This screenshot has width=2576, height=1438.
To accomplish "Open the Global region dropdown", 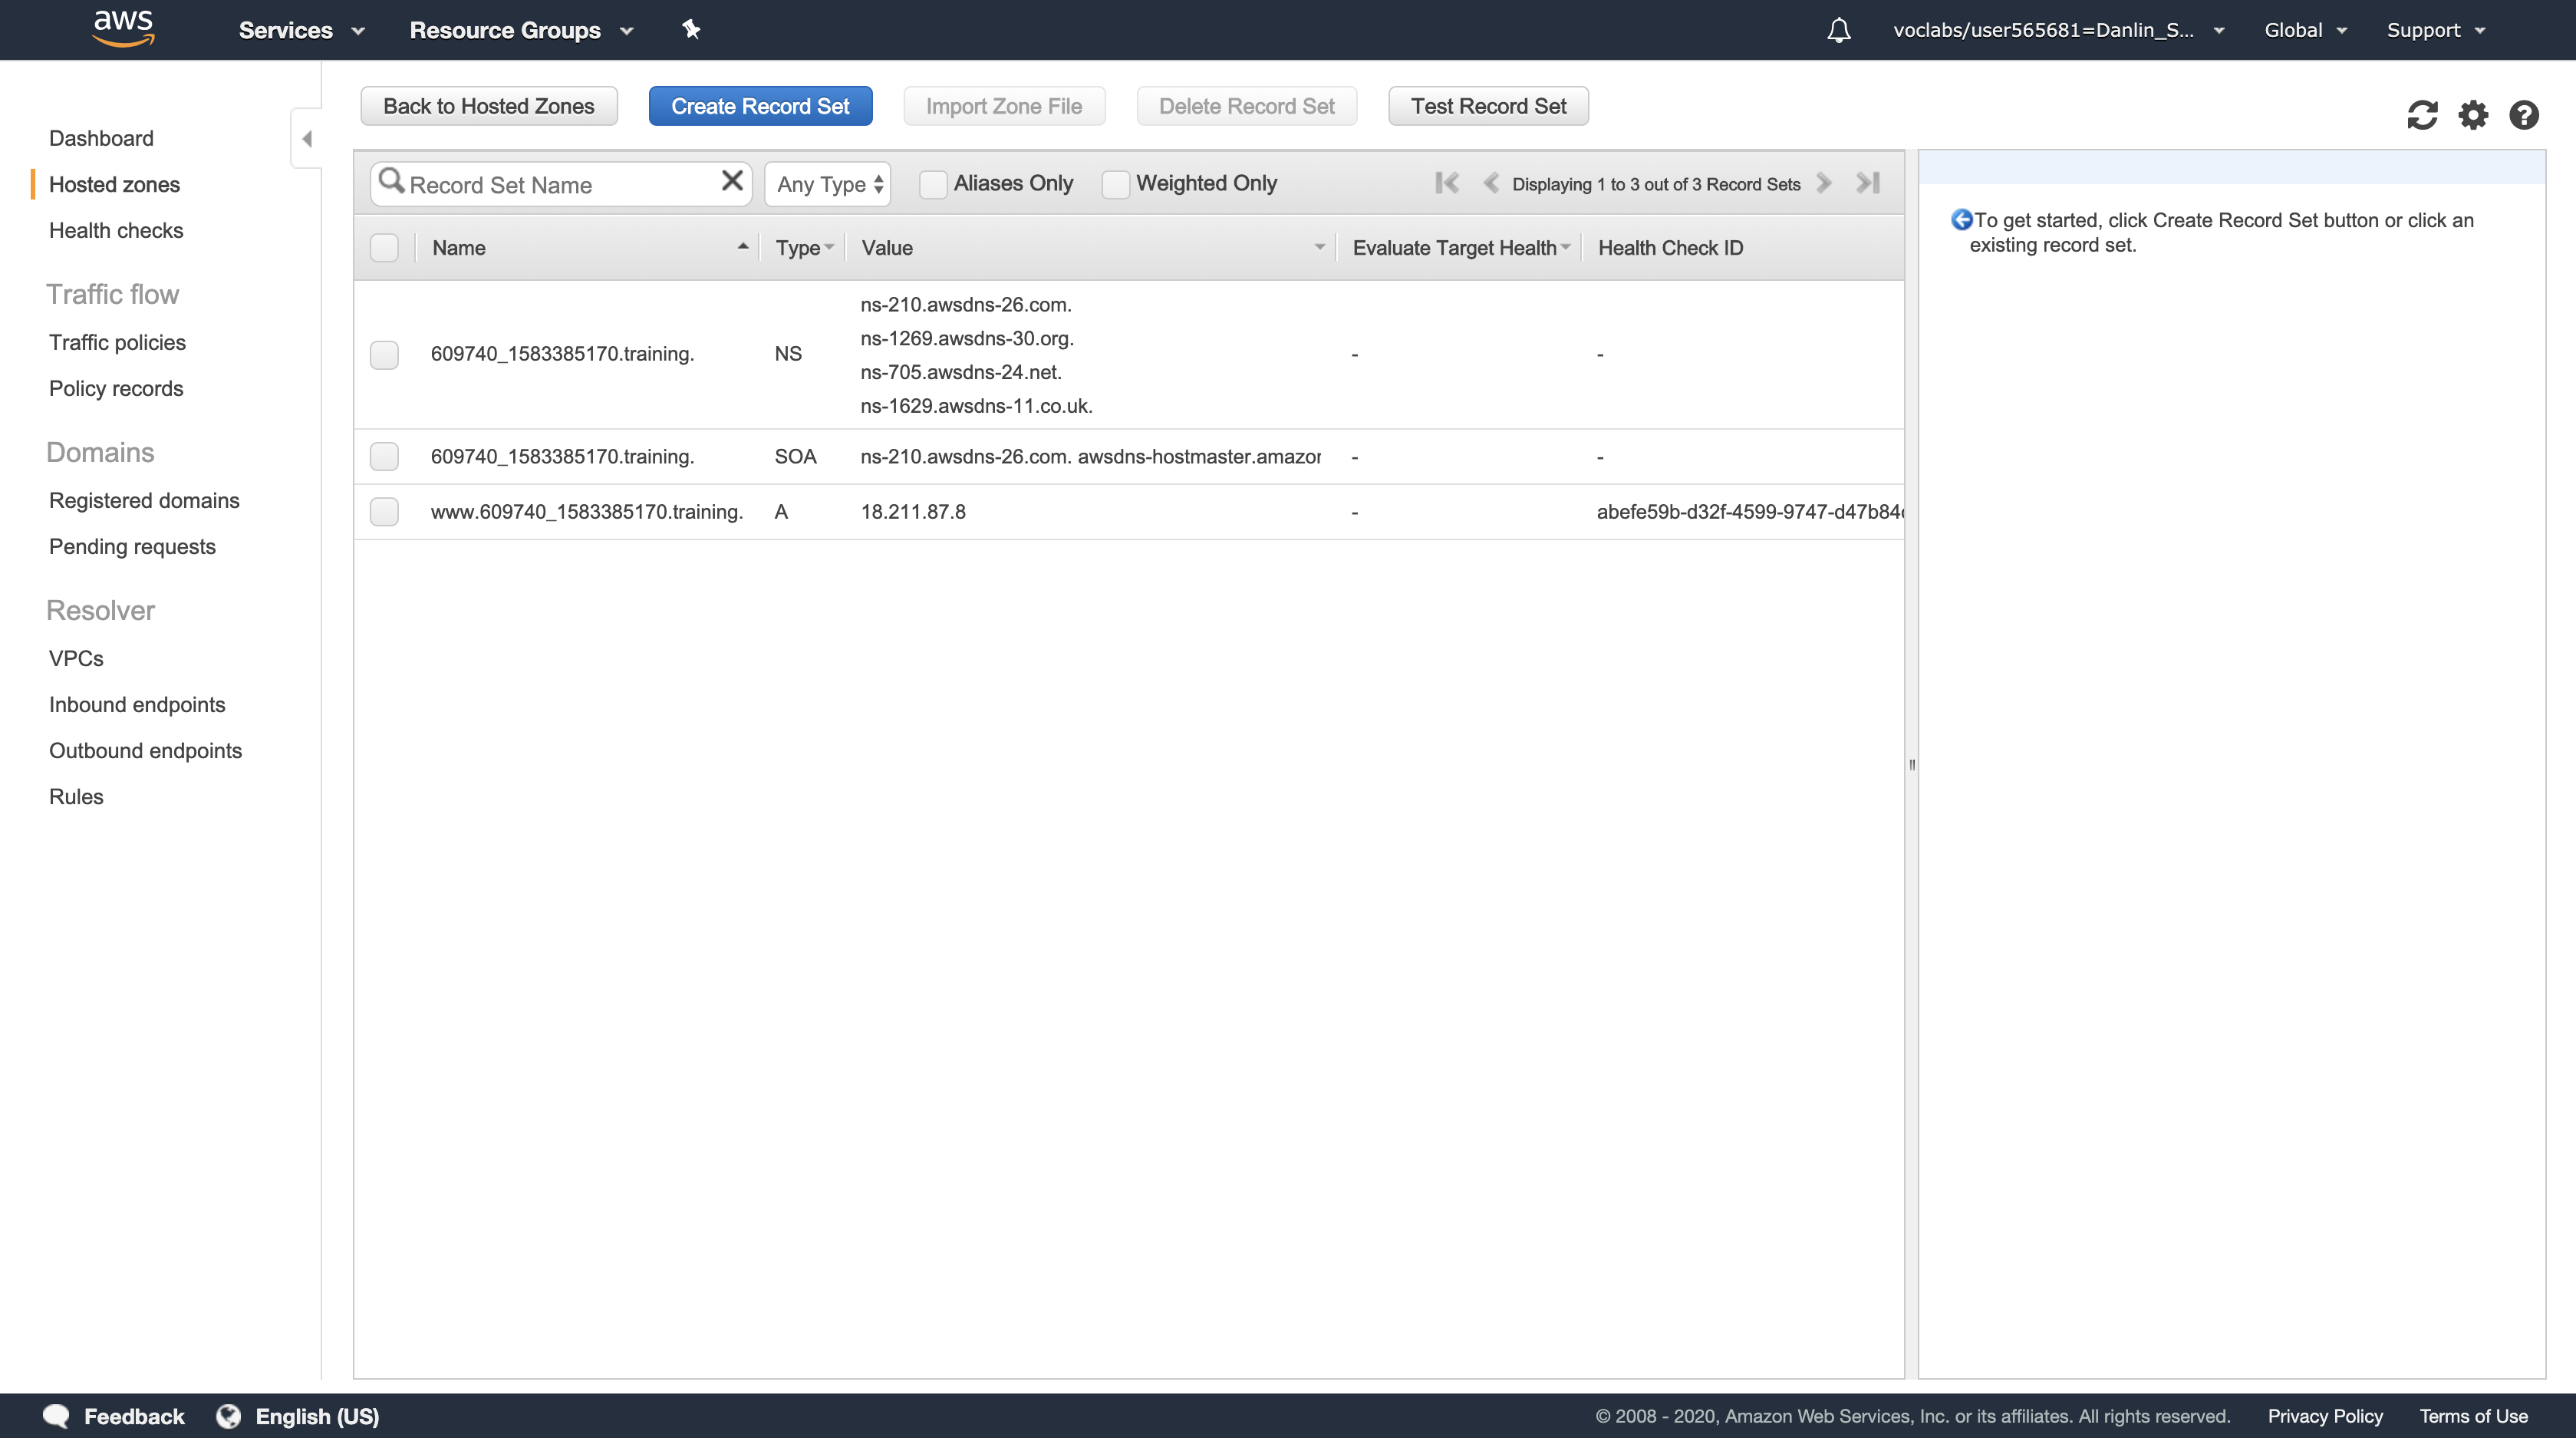I will tap(2304, 30).
